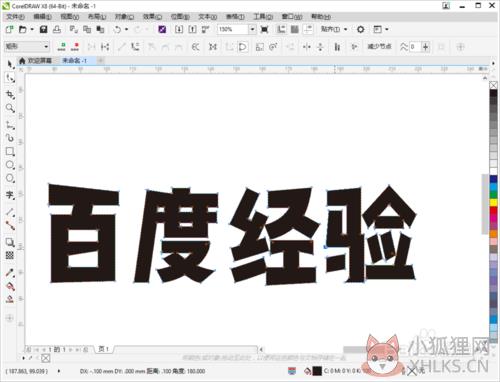Click the Print icon

(x=57, y=30)
